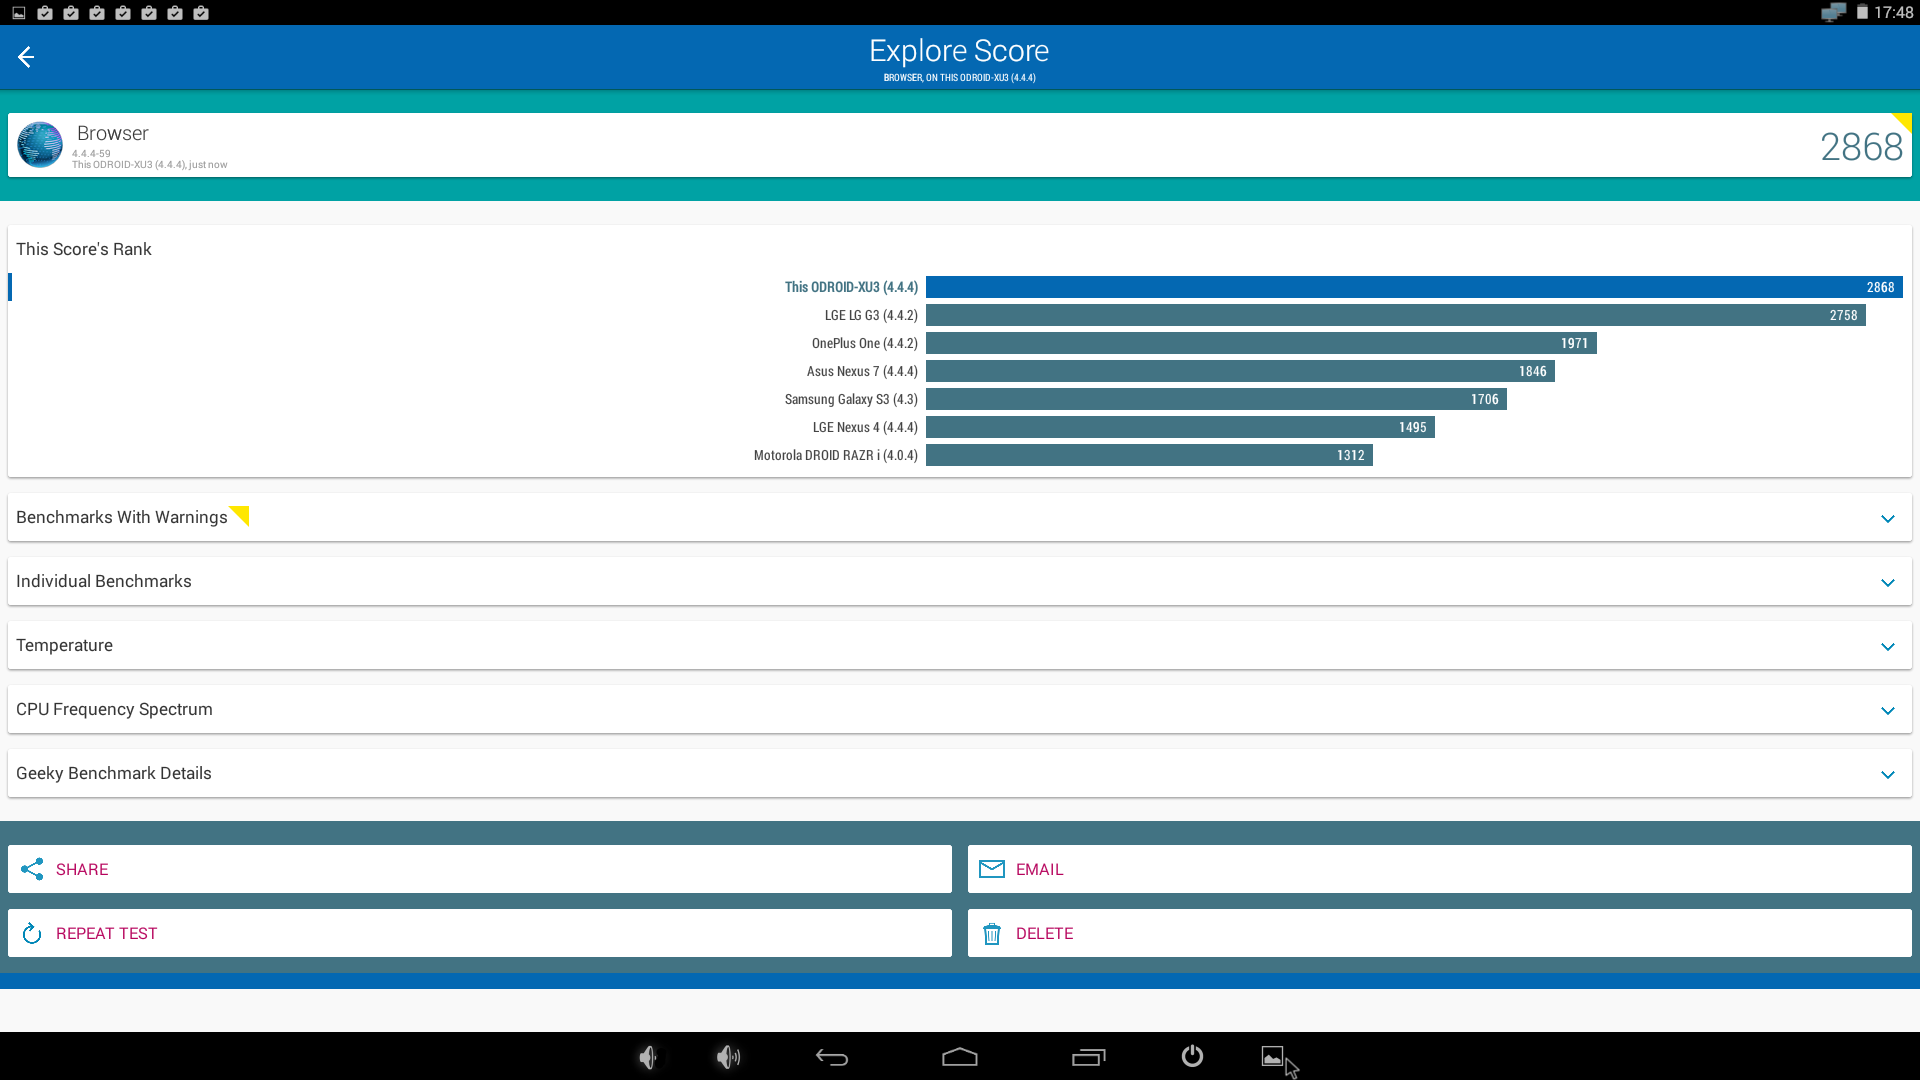1920x1080 pixels.
Task: Click 'LGE LG G3 (4.4.2)' label
Action: click(871, 315)
